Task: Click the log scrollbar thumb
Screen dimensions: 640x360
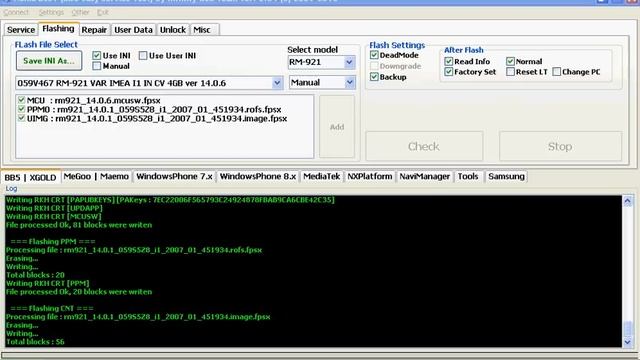Action: point(628,329)
